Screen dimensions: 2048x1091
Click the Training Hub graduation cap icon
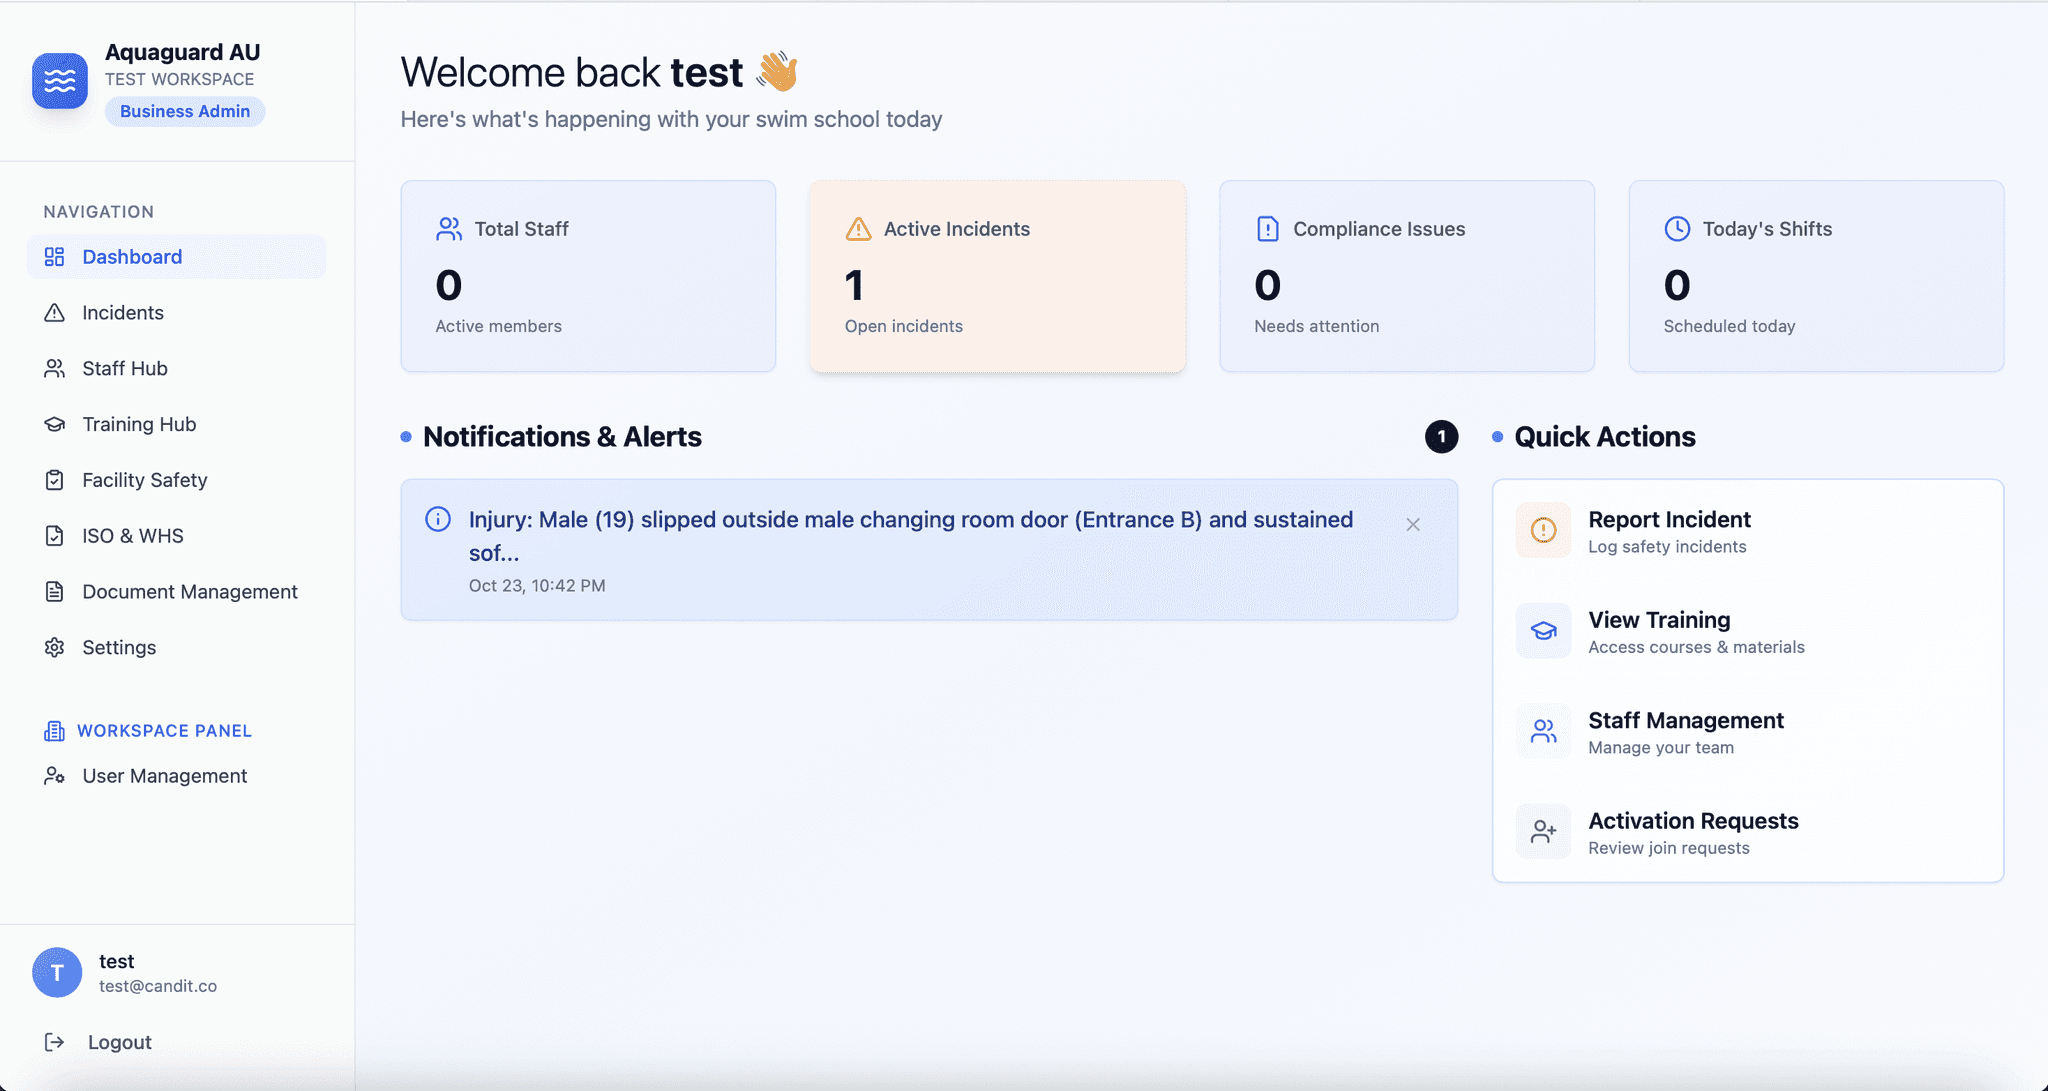tap(54, 425)
